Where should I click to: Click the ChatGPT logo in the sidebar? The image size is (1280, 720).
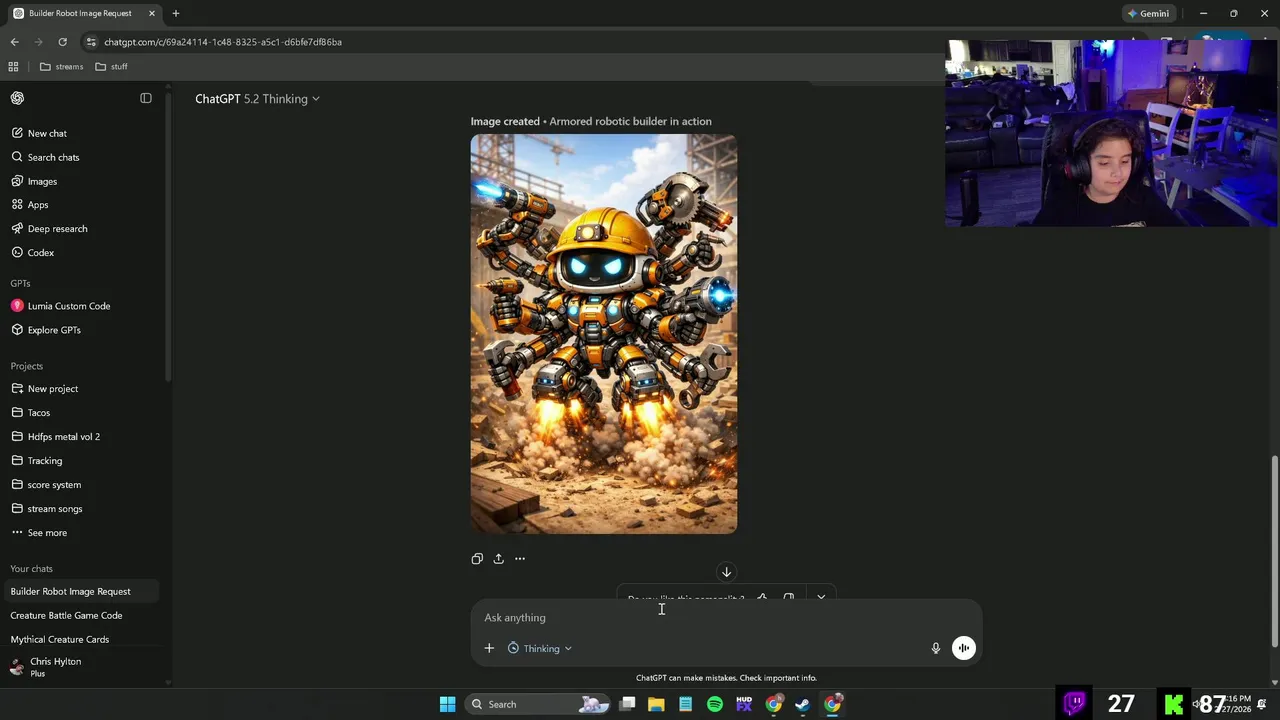(x=17, y=98)
